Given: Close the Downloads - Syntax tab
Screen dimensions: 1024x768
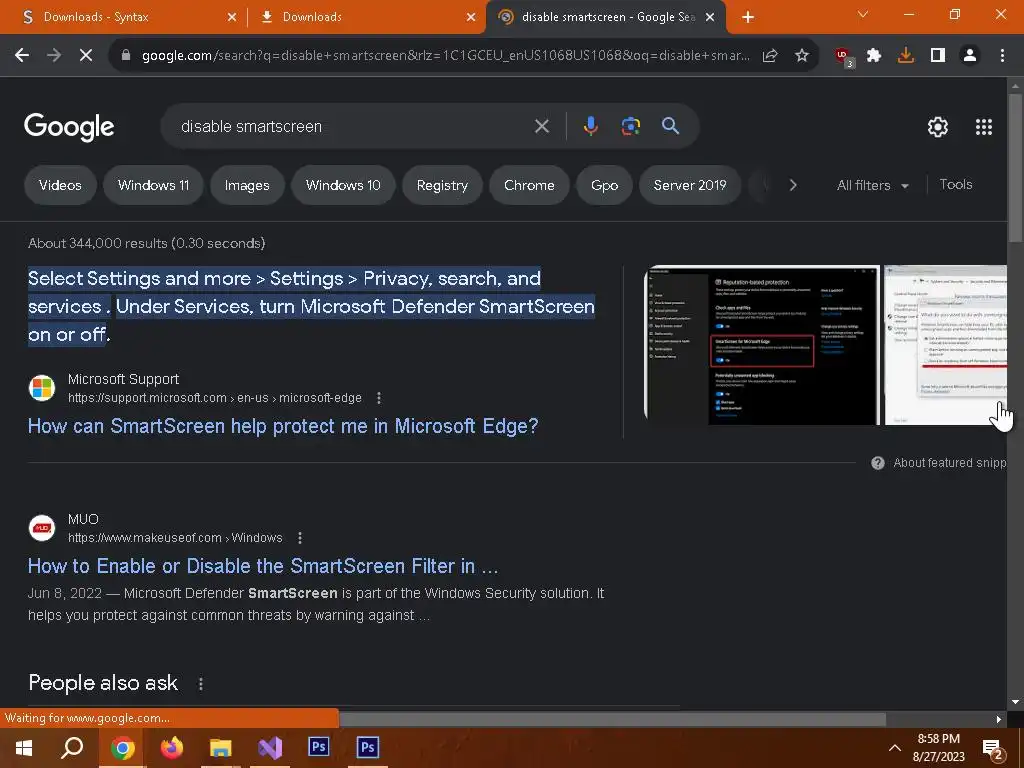Looking at the screenshot, I should (x=232, y=17).
